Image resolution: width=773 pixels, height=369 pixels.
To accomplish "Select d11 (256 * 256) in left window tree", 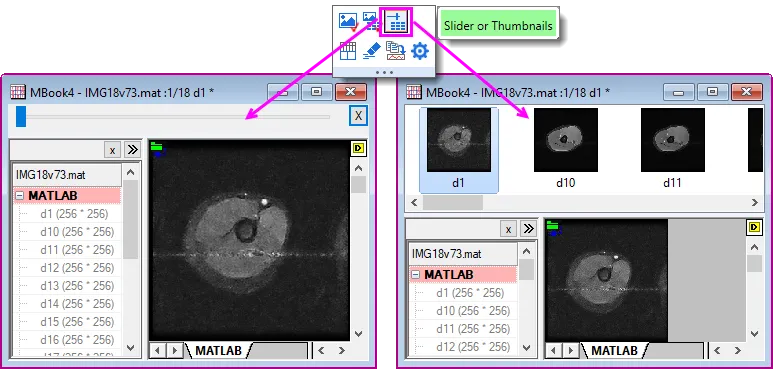I will (x=77, y=250).
